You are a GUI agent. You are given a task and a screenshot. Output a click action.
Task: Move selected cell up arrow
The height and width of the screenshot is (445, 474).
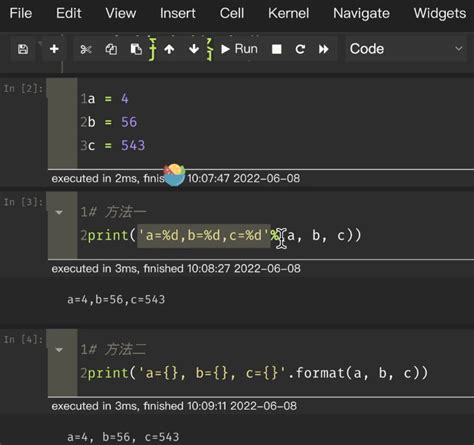tap(169, 49)
